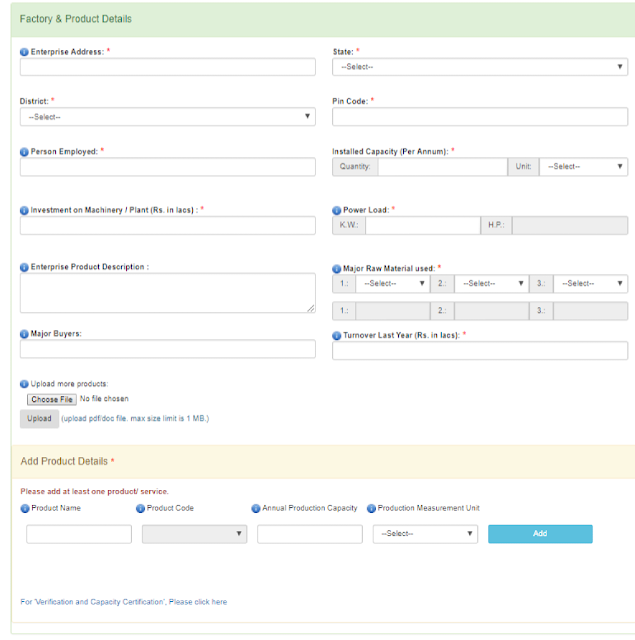Click info icon beside Product Name
This screenshot has width=635, height=640.
coord(25,508)
